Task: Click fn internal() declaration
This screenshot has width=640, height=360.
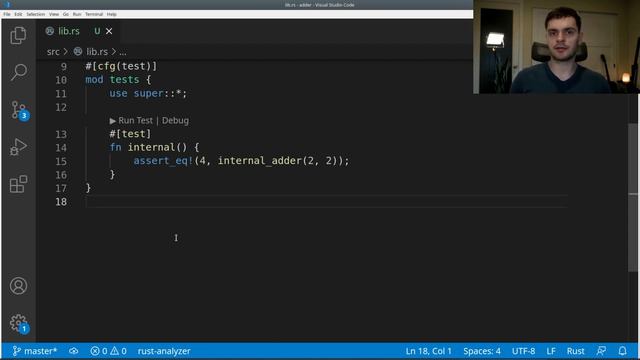Action: (154, 147)
